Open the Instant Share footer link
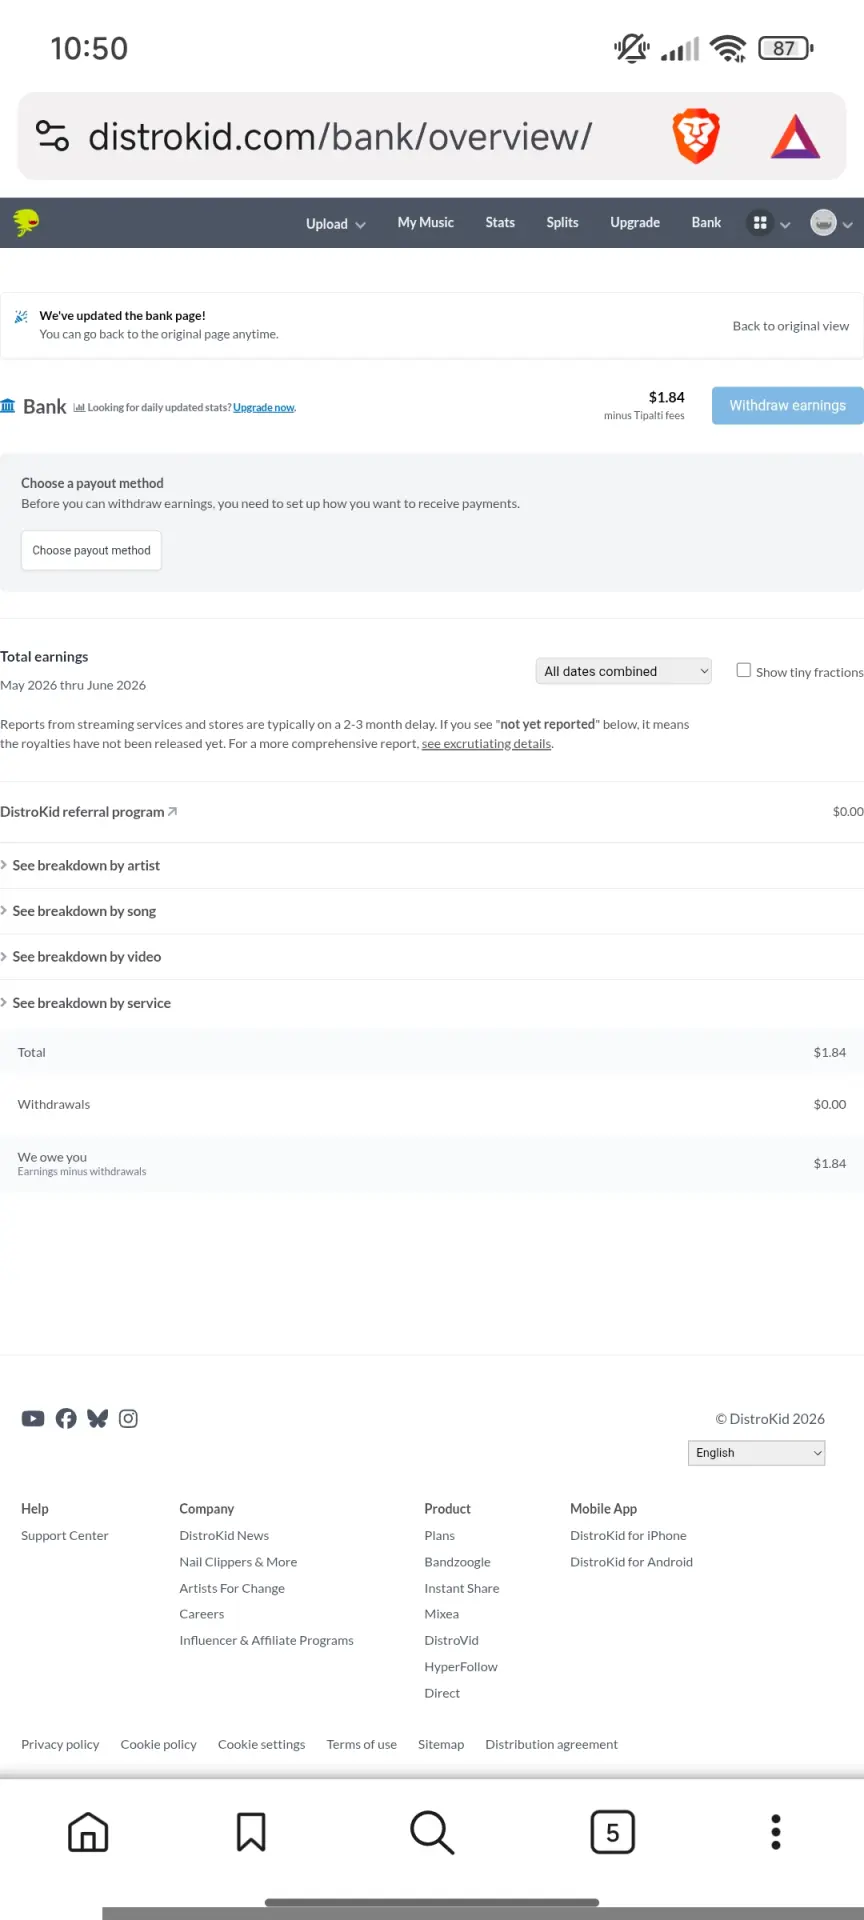This screenshot has height=1920, width=864. point(462,1588)
